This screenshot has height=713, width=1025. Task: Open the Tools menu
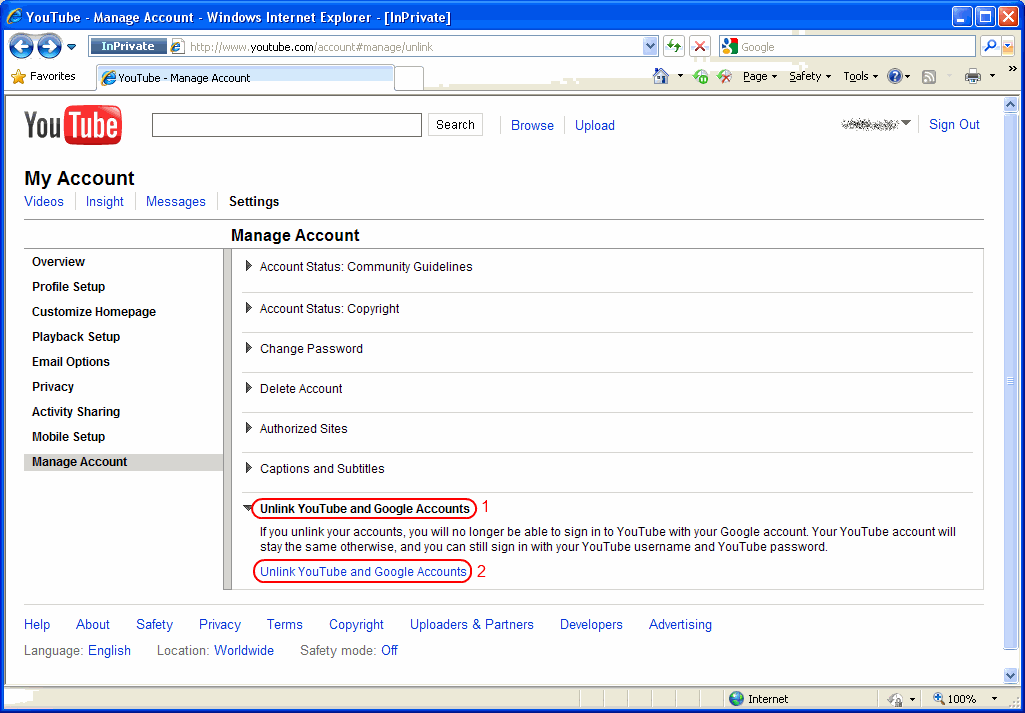coord(860,76)
